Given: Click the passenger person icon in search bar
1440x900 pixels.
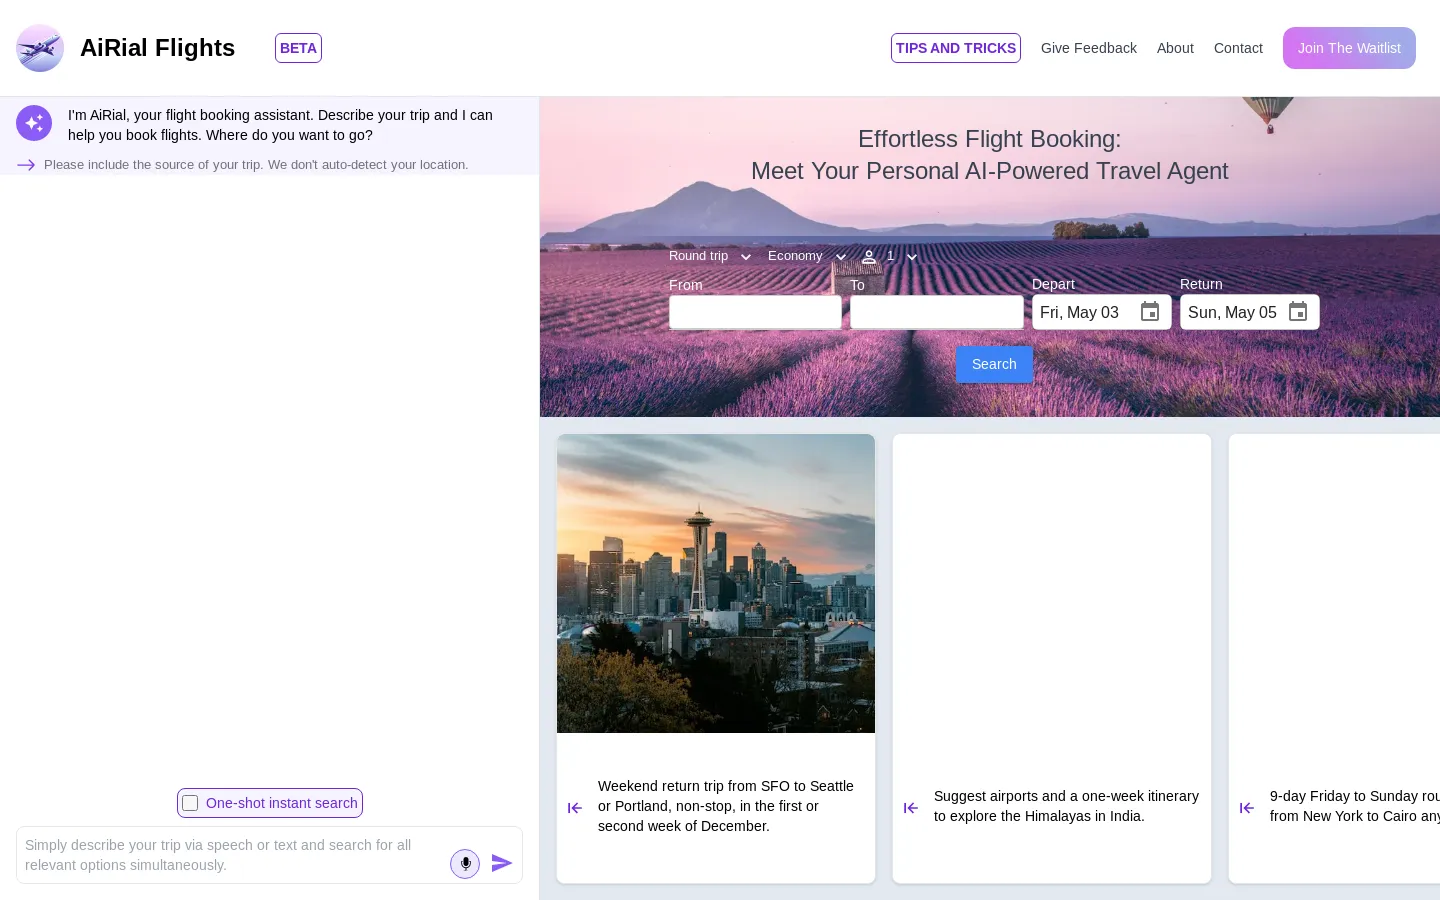Looking at the screenshot, I should click(868, 256).
